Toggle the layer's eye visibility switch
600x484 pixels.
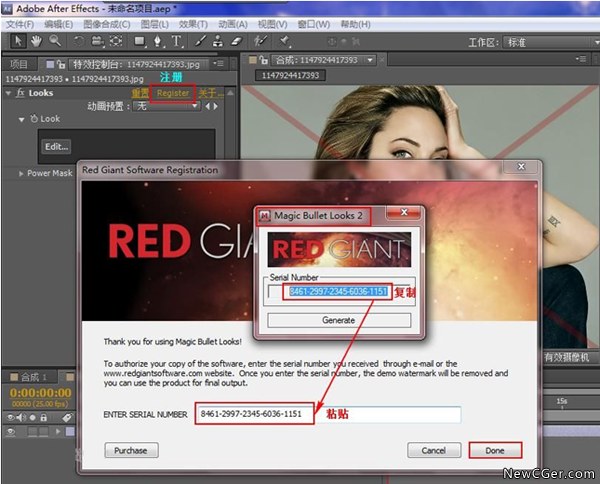point(11,432)
